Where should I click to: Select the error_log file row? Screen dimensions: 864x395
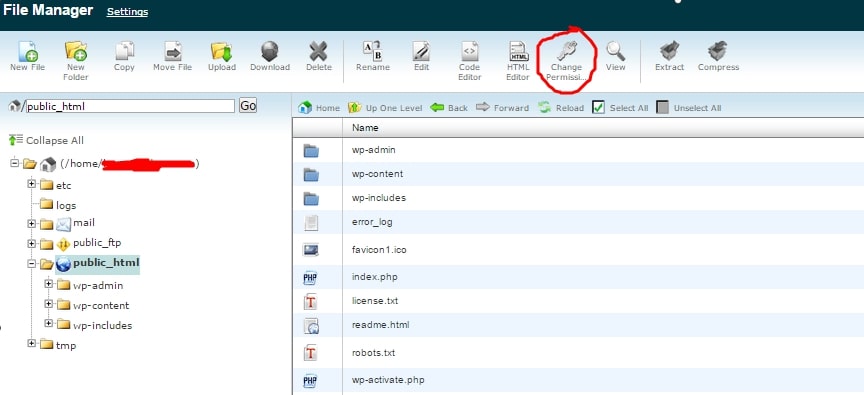578,223
